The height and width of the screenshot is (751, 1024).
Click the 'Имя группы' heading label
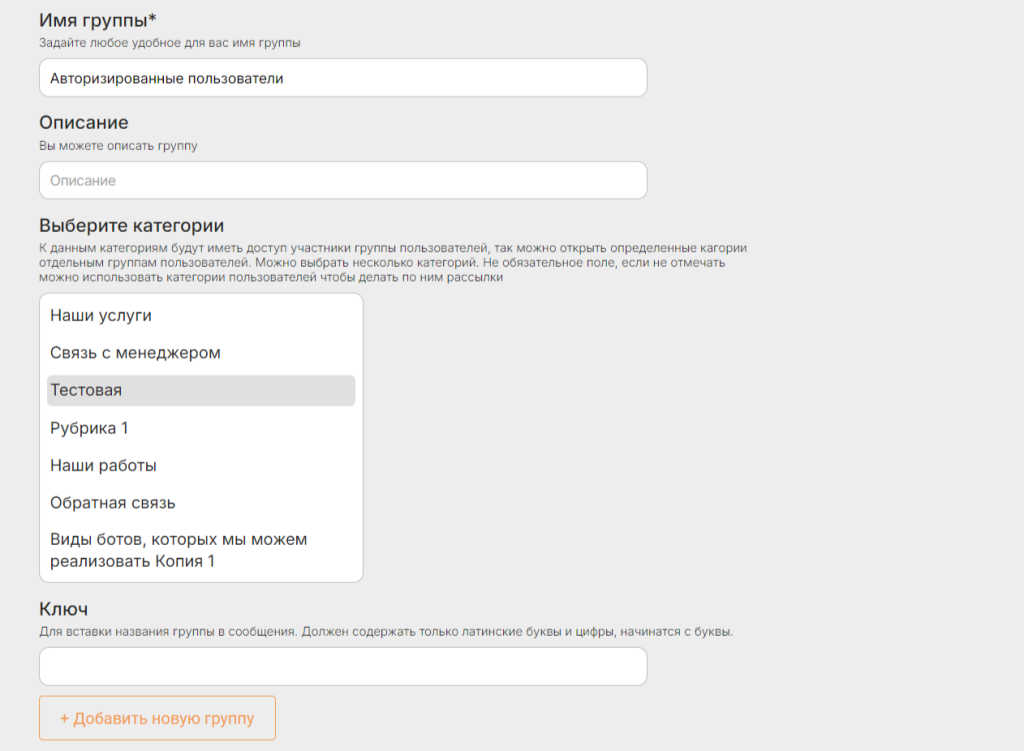pos(93,20)
